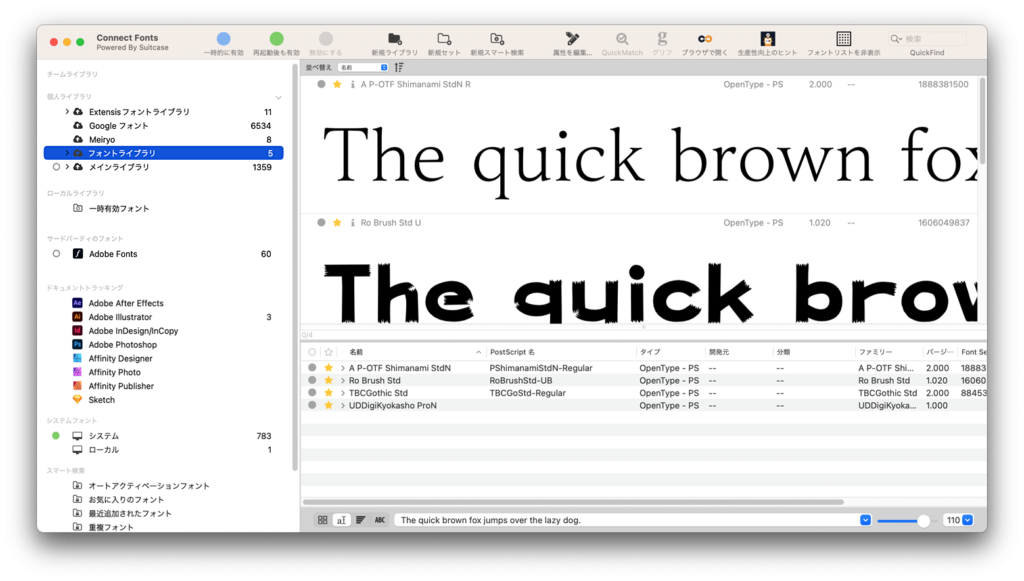Sort by 分類 column header
This screenshot has width=1024, height=581.
coord(814,352)
